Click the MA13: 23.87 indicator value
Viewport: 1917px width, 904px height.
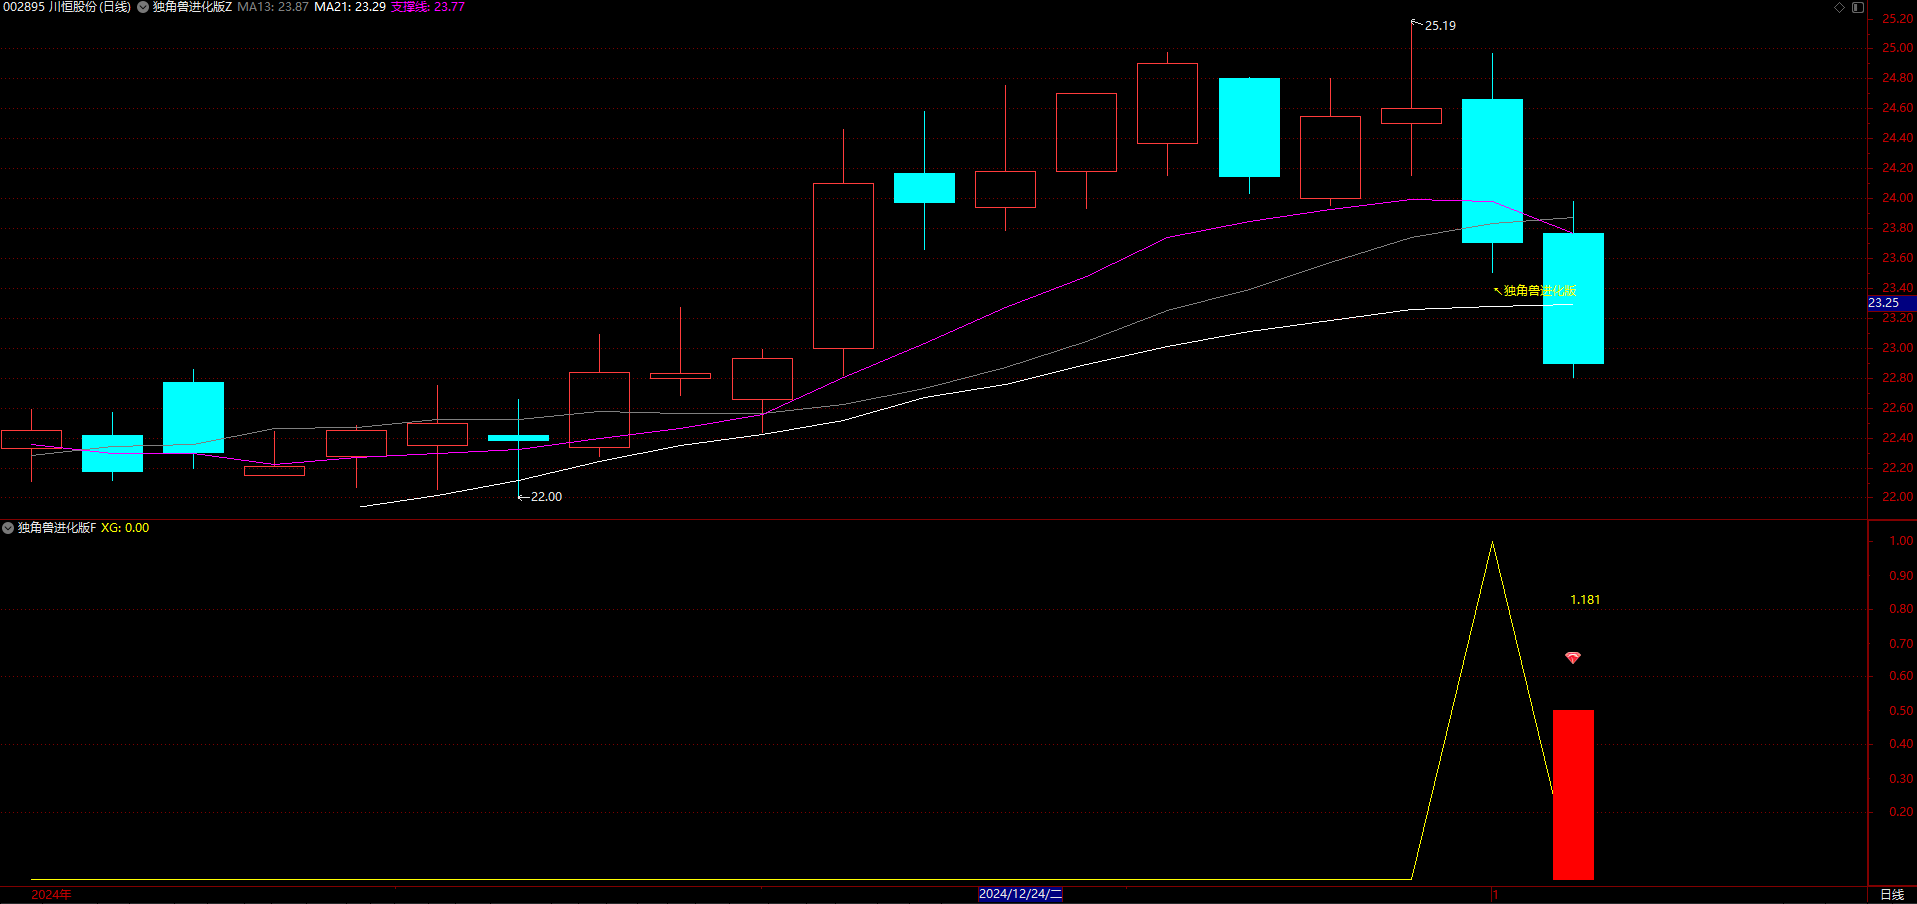coord(273,7)
